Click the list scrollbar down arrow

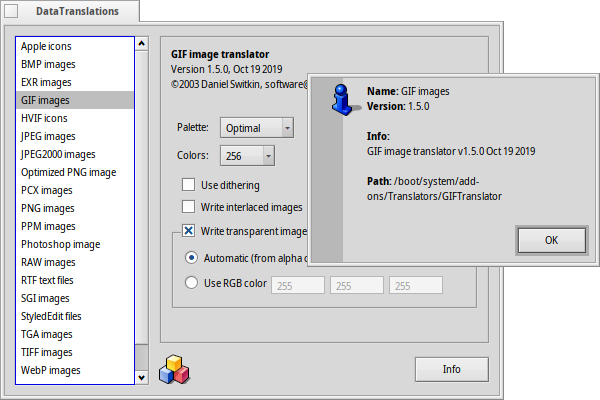[141, 377]
